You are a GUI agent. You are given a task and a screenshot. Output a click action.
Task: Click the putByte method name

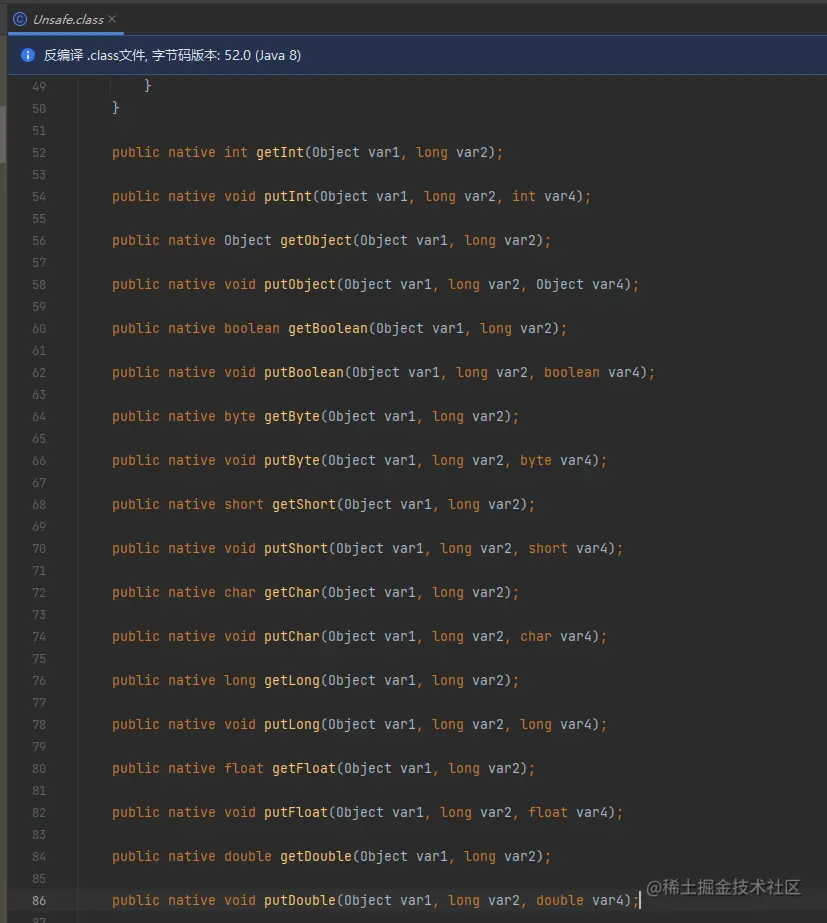click(292, 461)
